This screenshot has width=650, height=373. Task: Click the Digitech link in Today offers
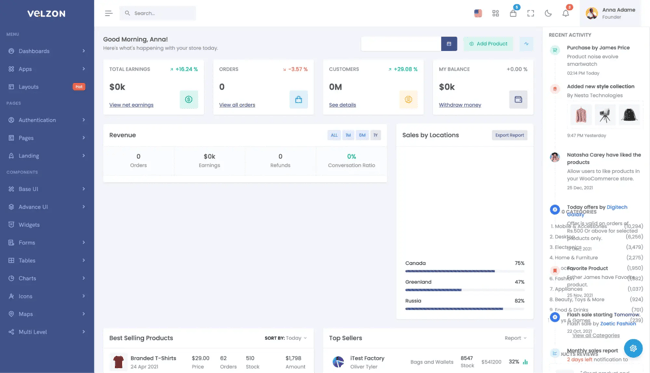[617, 207]
